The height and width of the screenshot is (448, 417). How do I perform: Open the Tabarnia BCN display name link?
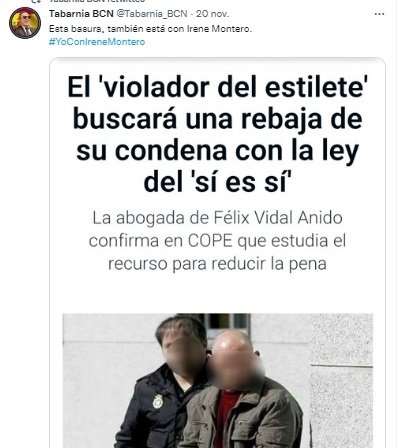[81, 14]
